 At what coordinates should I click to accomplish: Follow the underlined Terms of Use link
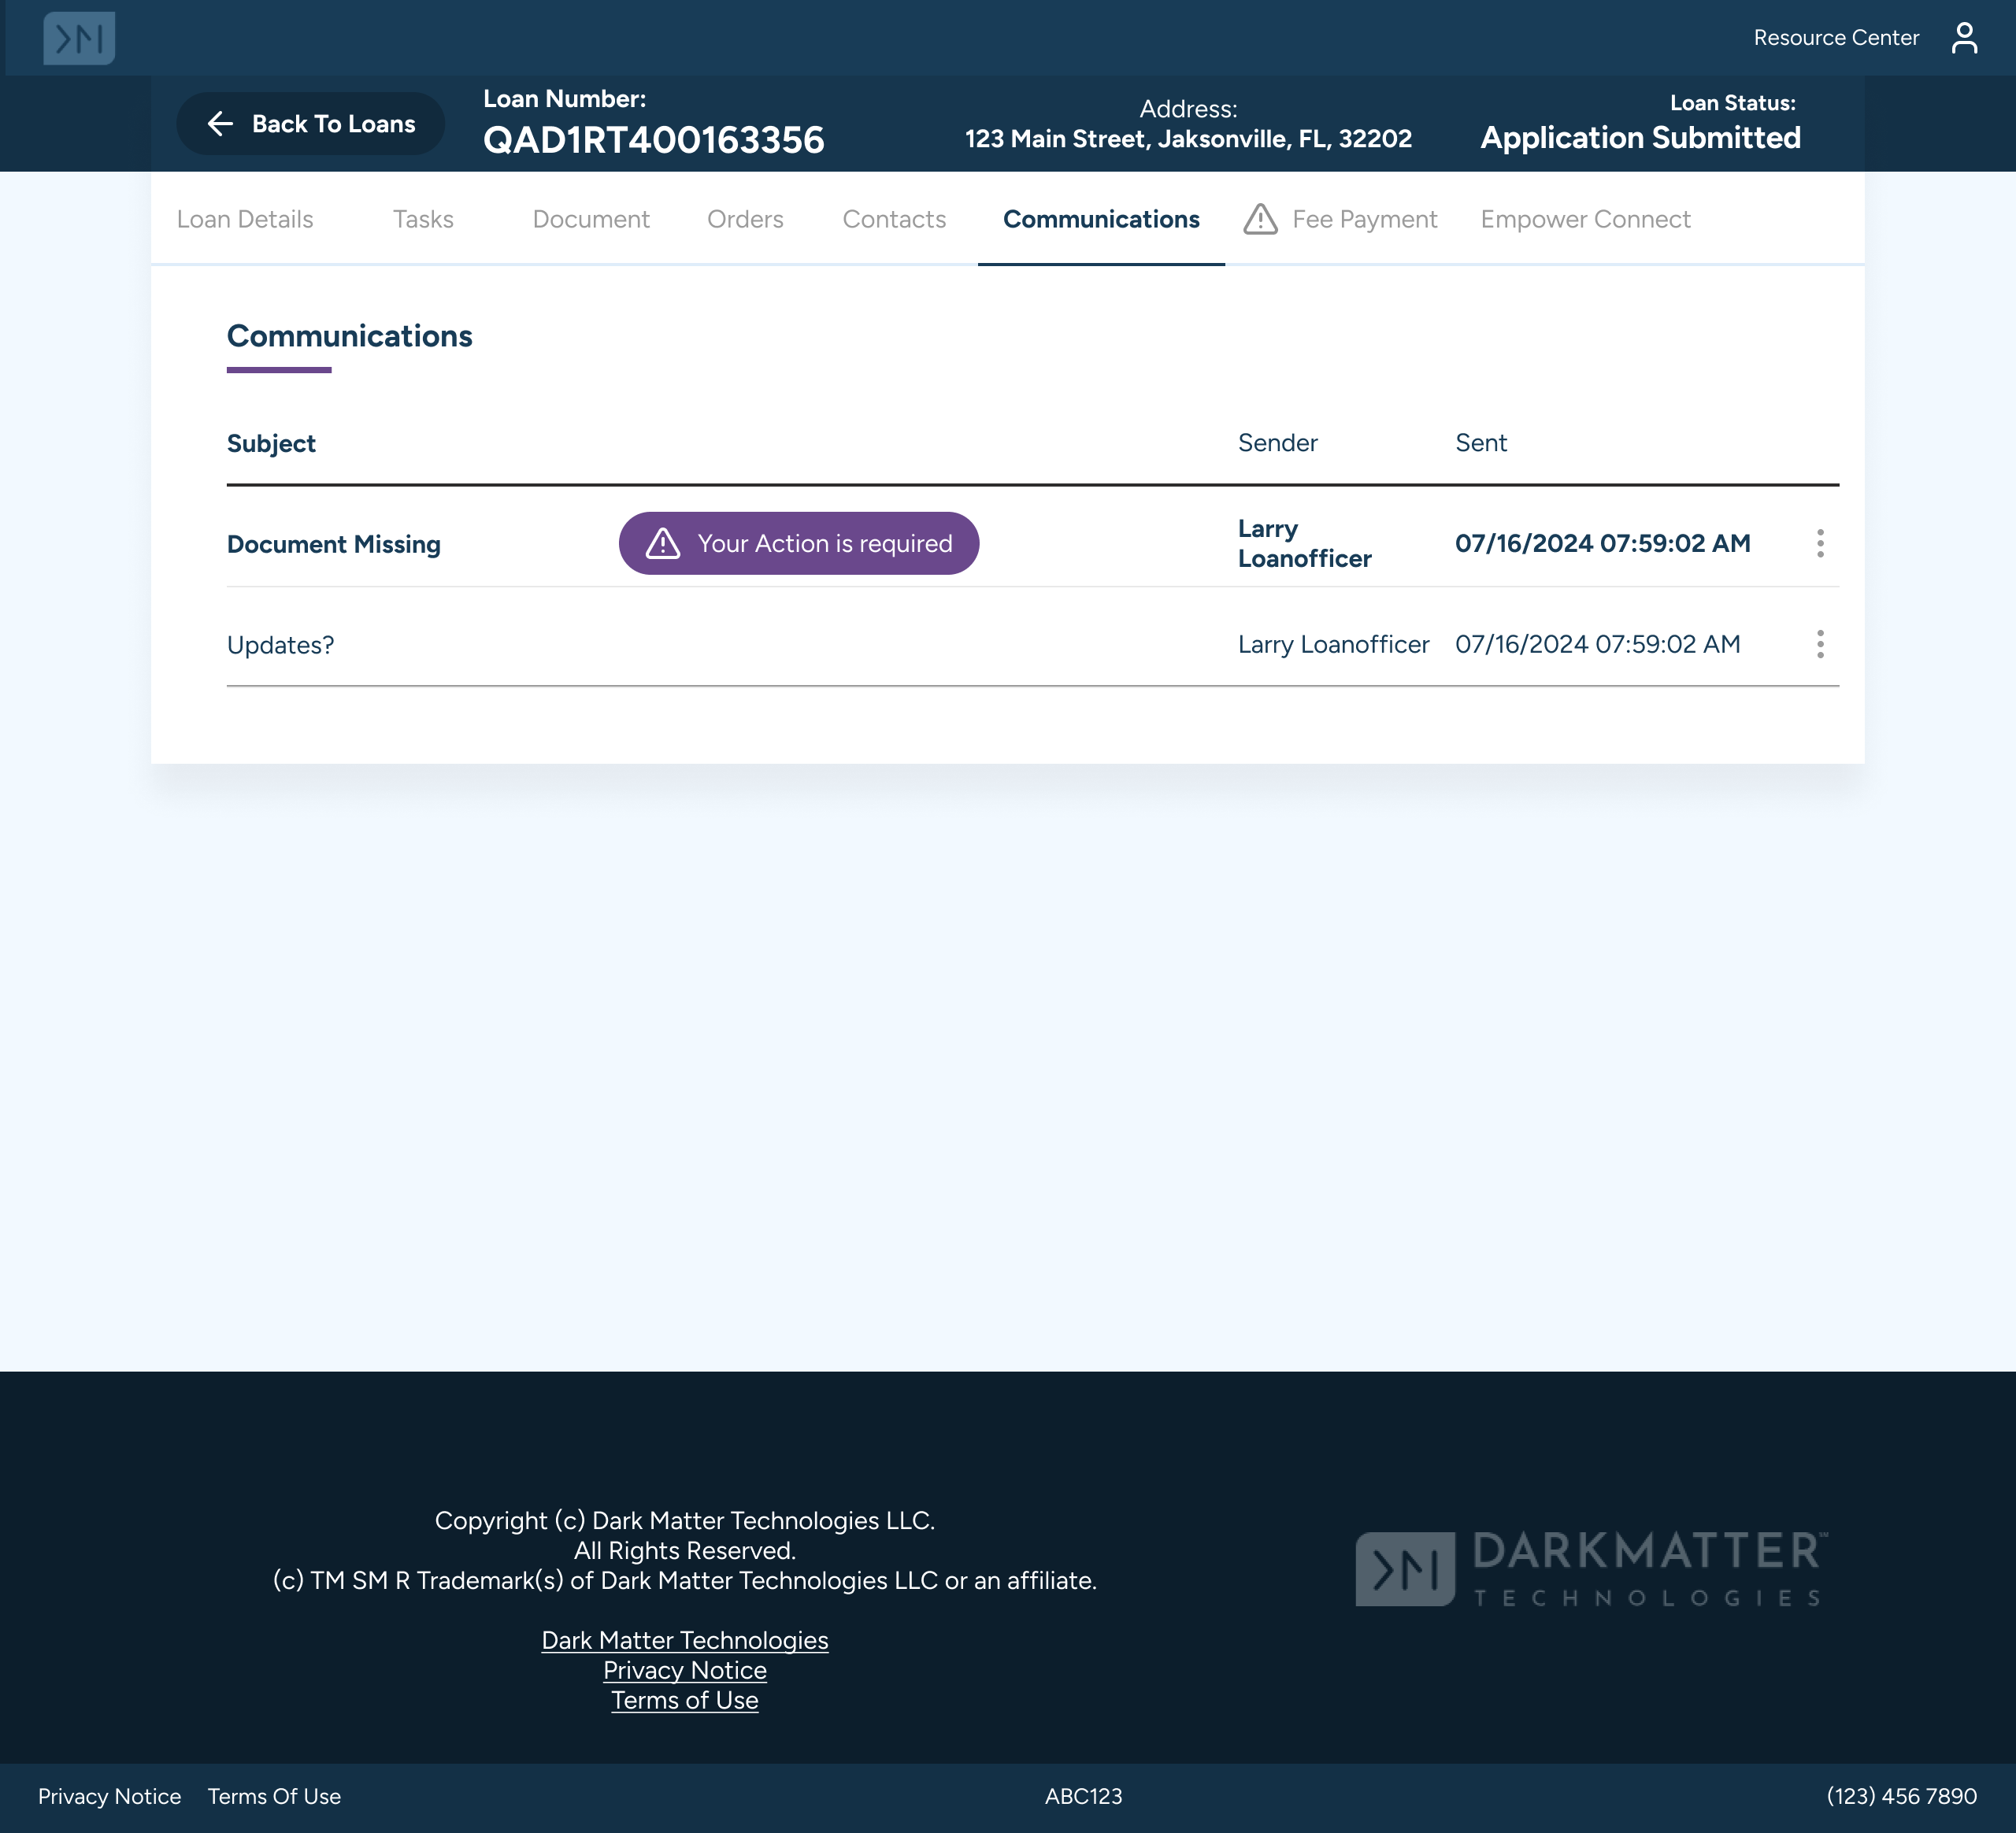click(684, 1700)
